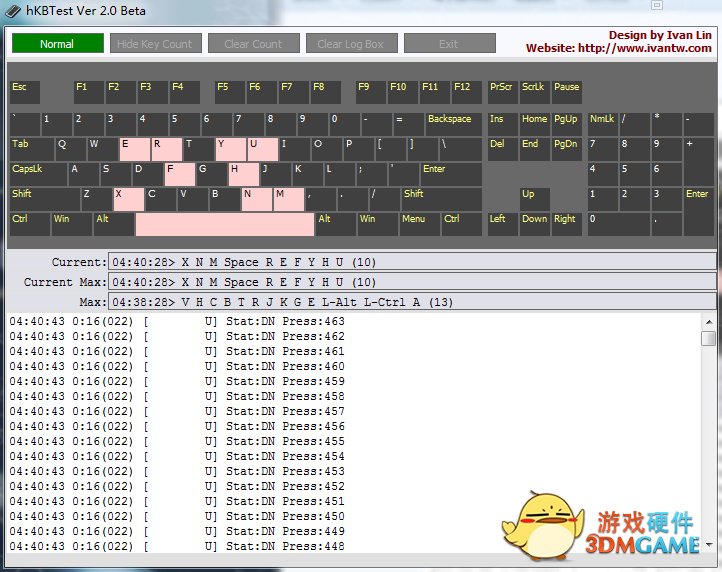Click the PgDn key tile

click(567, 149)
